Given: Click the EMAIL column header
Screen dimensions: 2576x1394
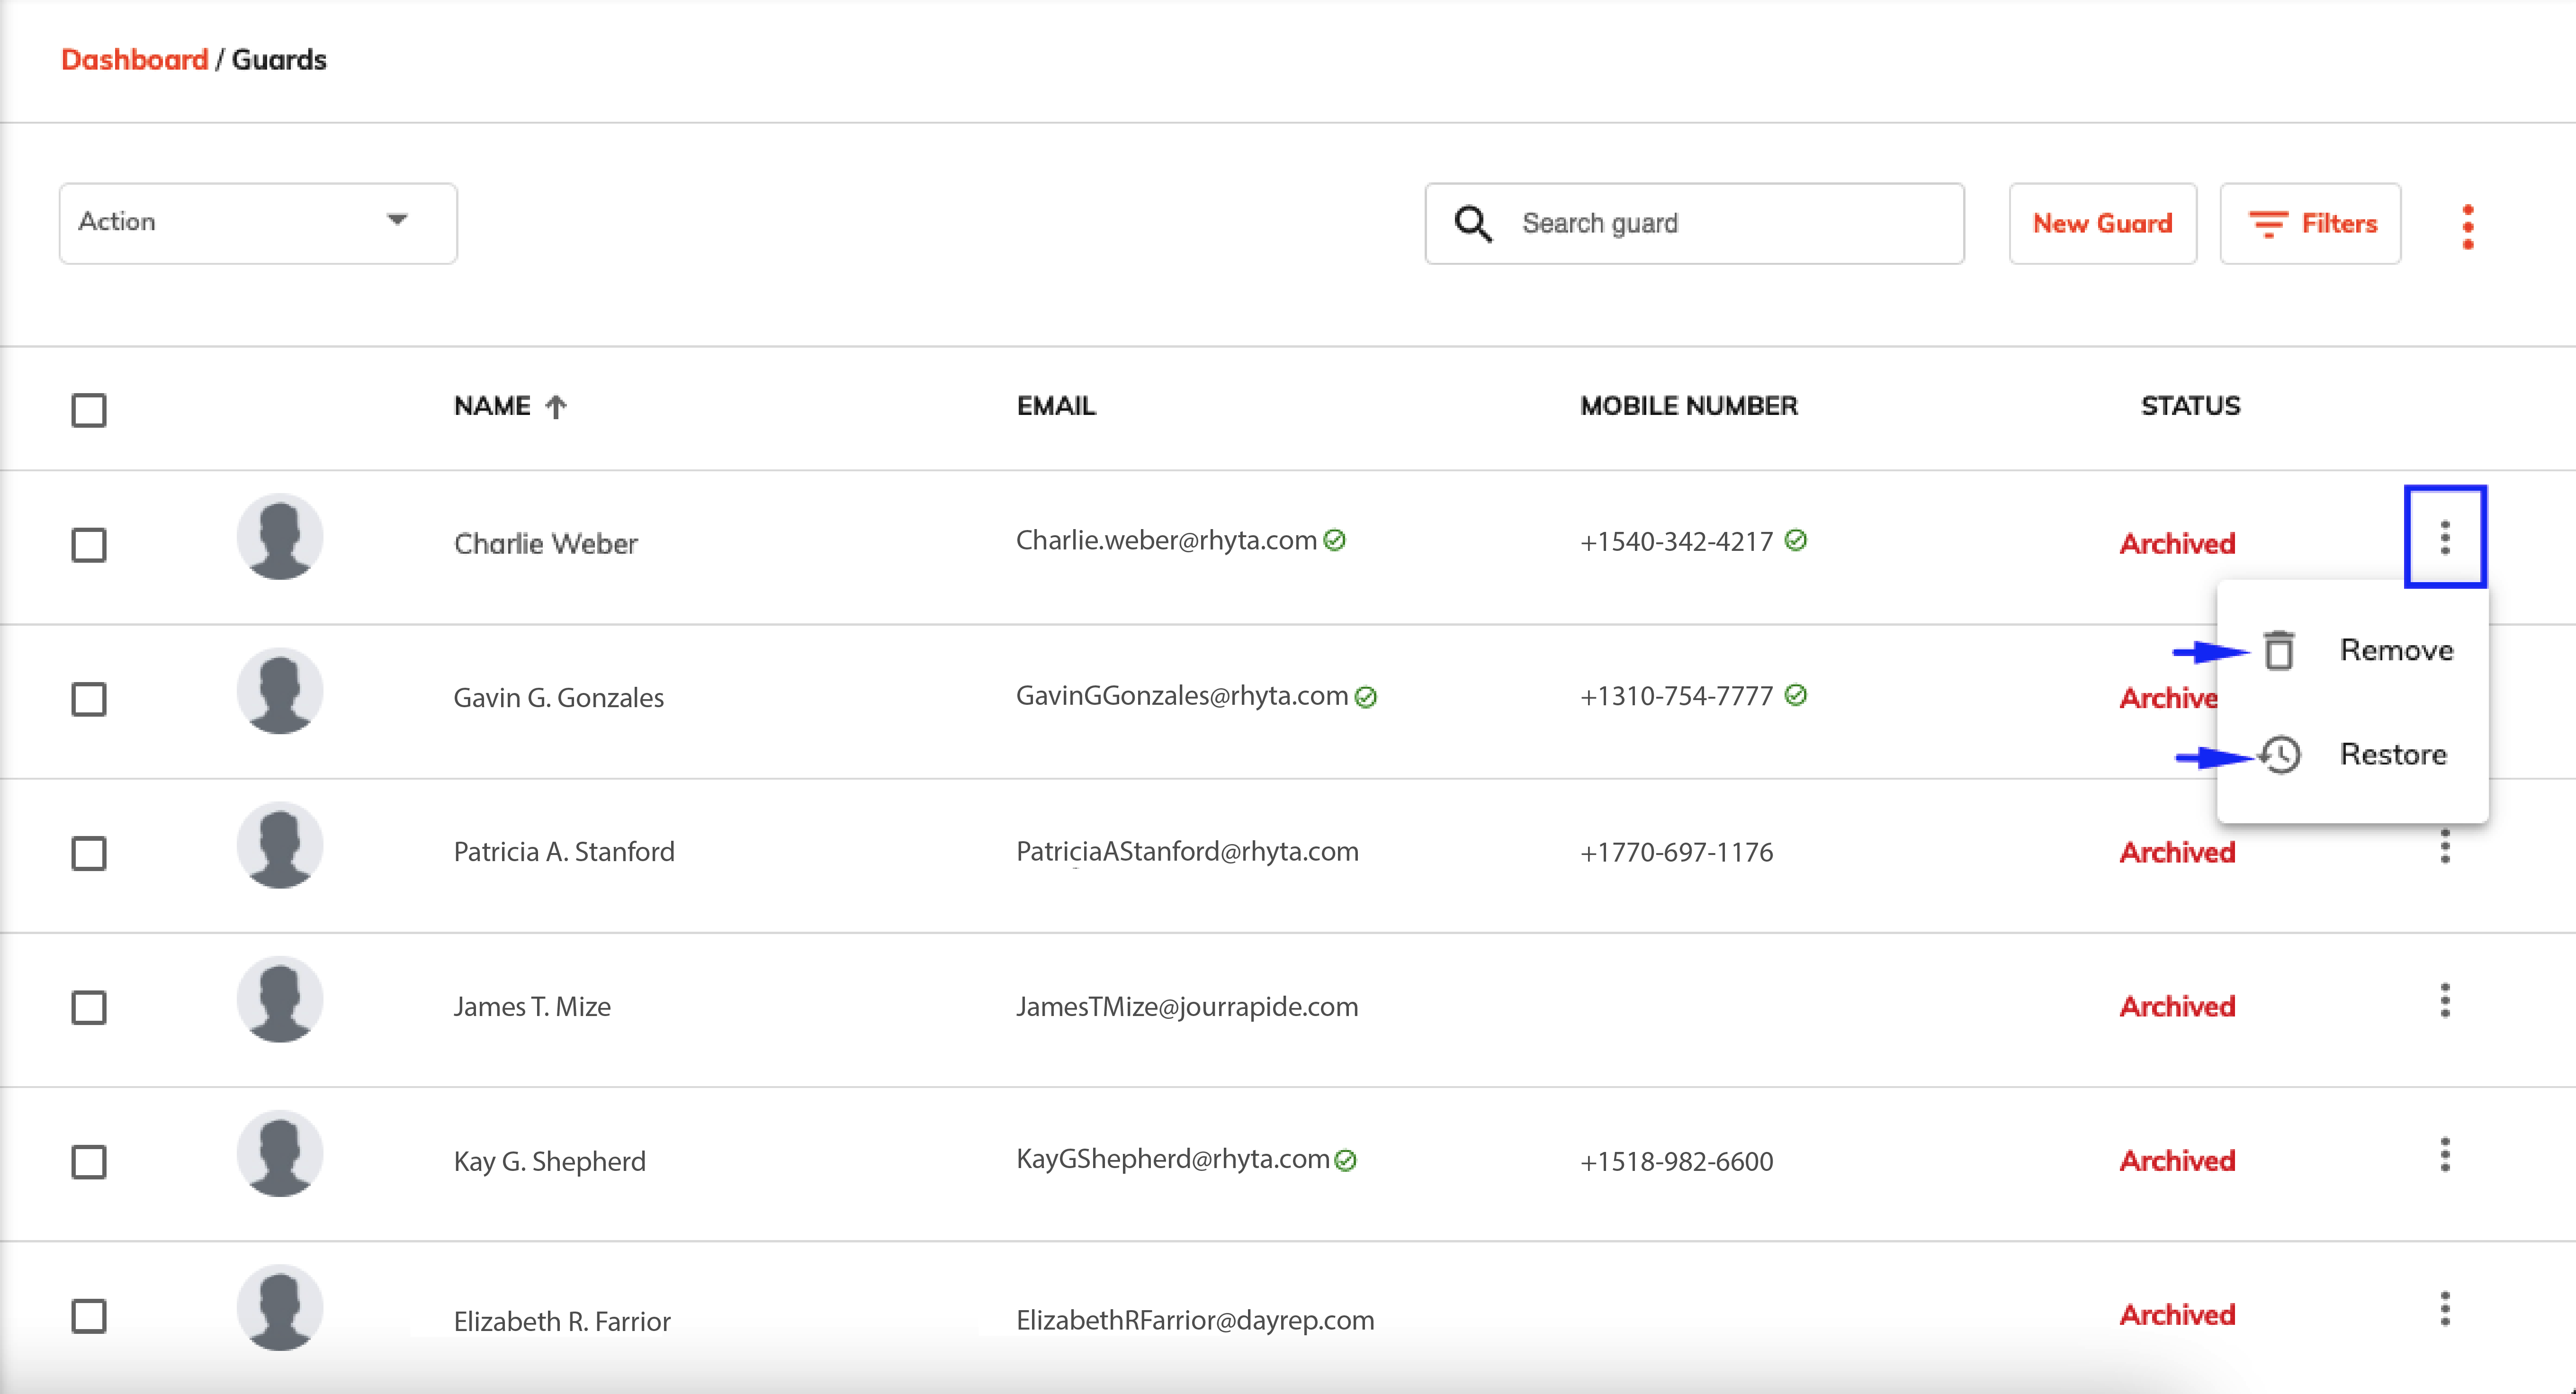Looking at the screenshot, I should click(1056, 406).
